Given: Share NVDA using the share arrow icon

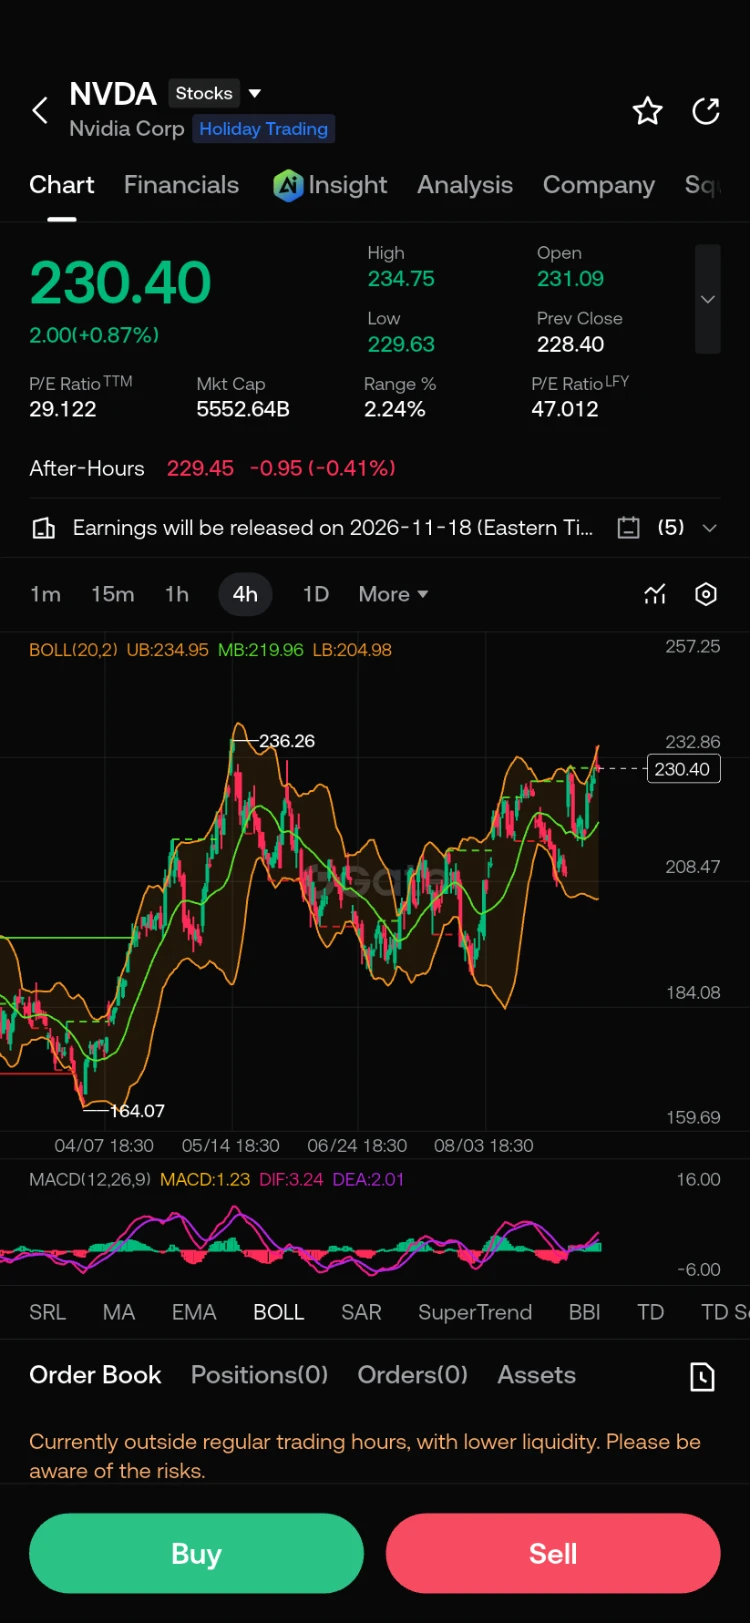Looking at the screenshot, I should [706, 110].
